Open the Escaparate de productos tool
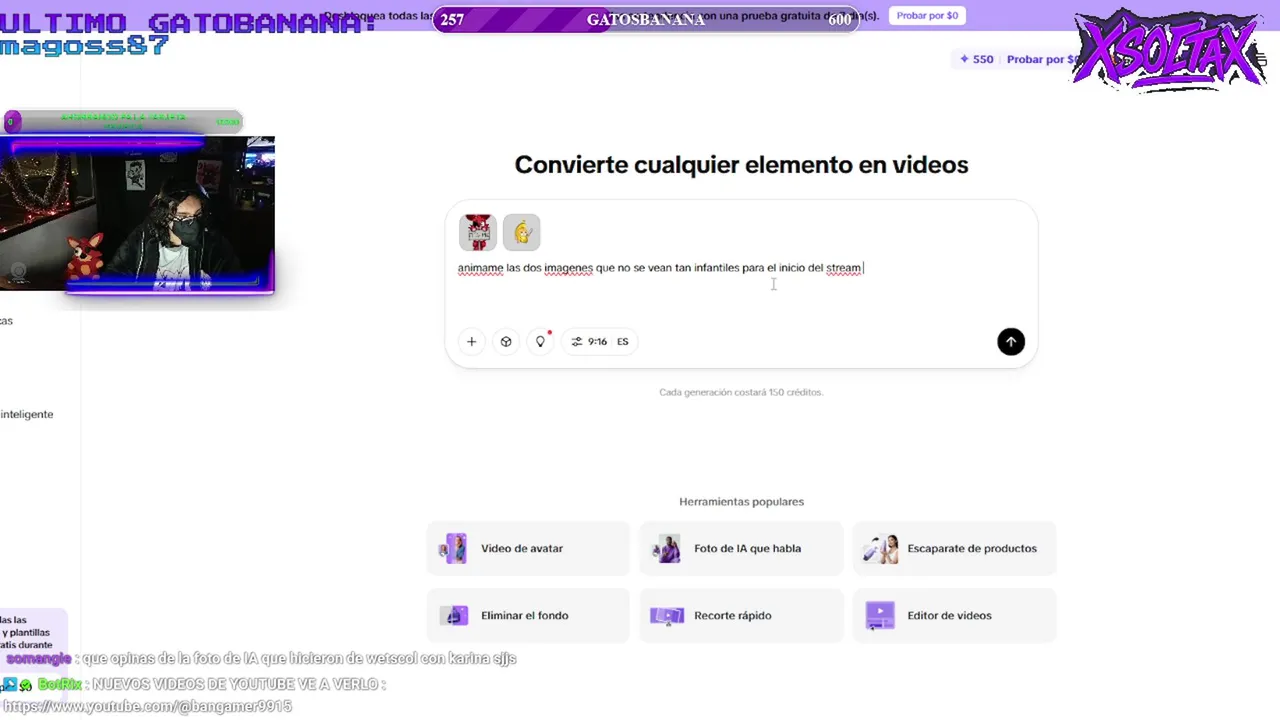 coord(954,548)
